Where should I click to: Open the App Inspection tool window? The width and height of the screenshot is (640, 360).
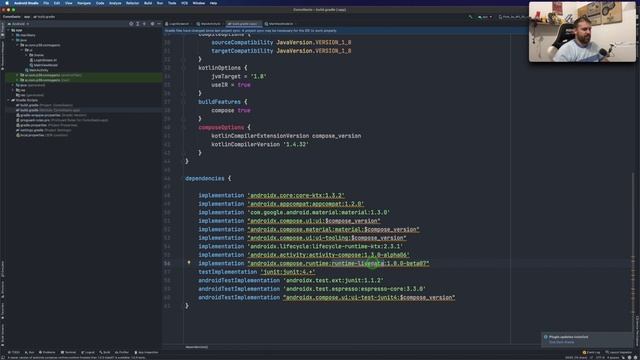tap(147, 352)
